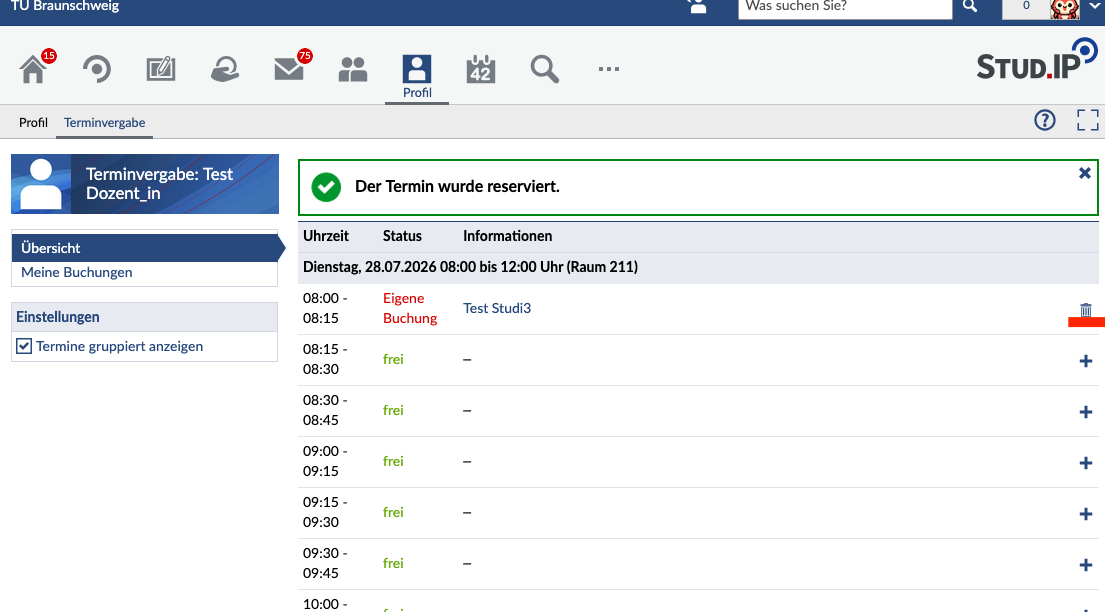Open the user avatar dropdown arrow
The height and width of the screenshot is (612, 1105).
tap(1094, 6)
